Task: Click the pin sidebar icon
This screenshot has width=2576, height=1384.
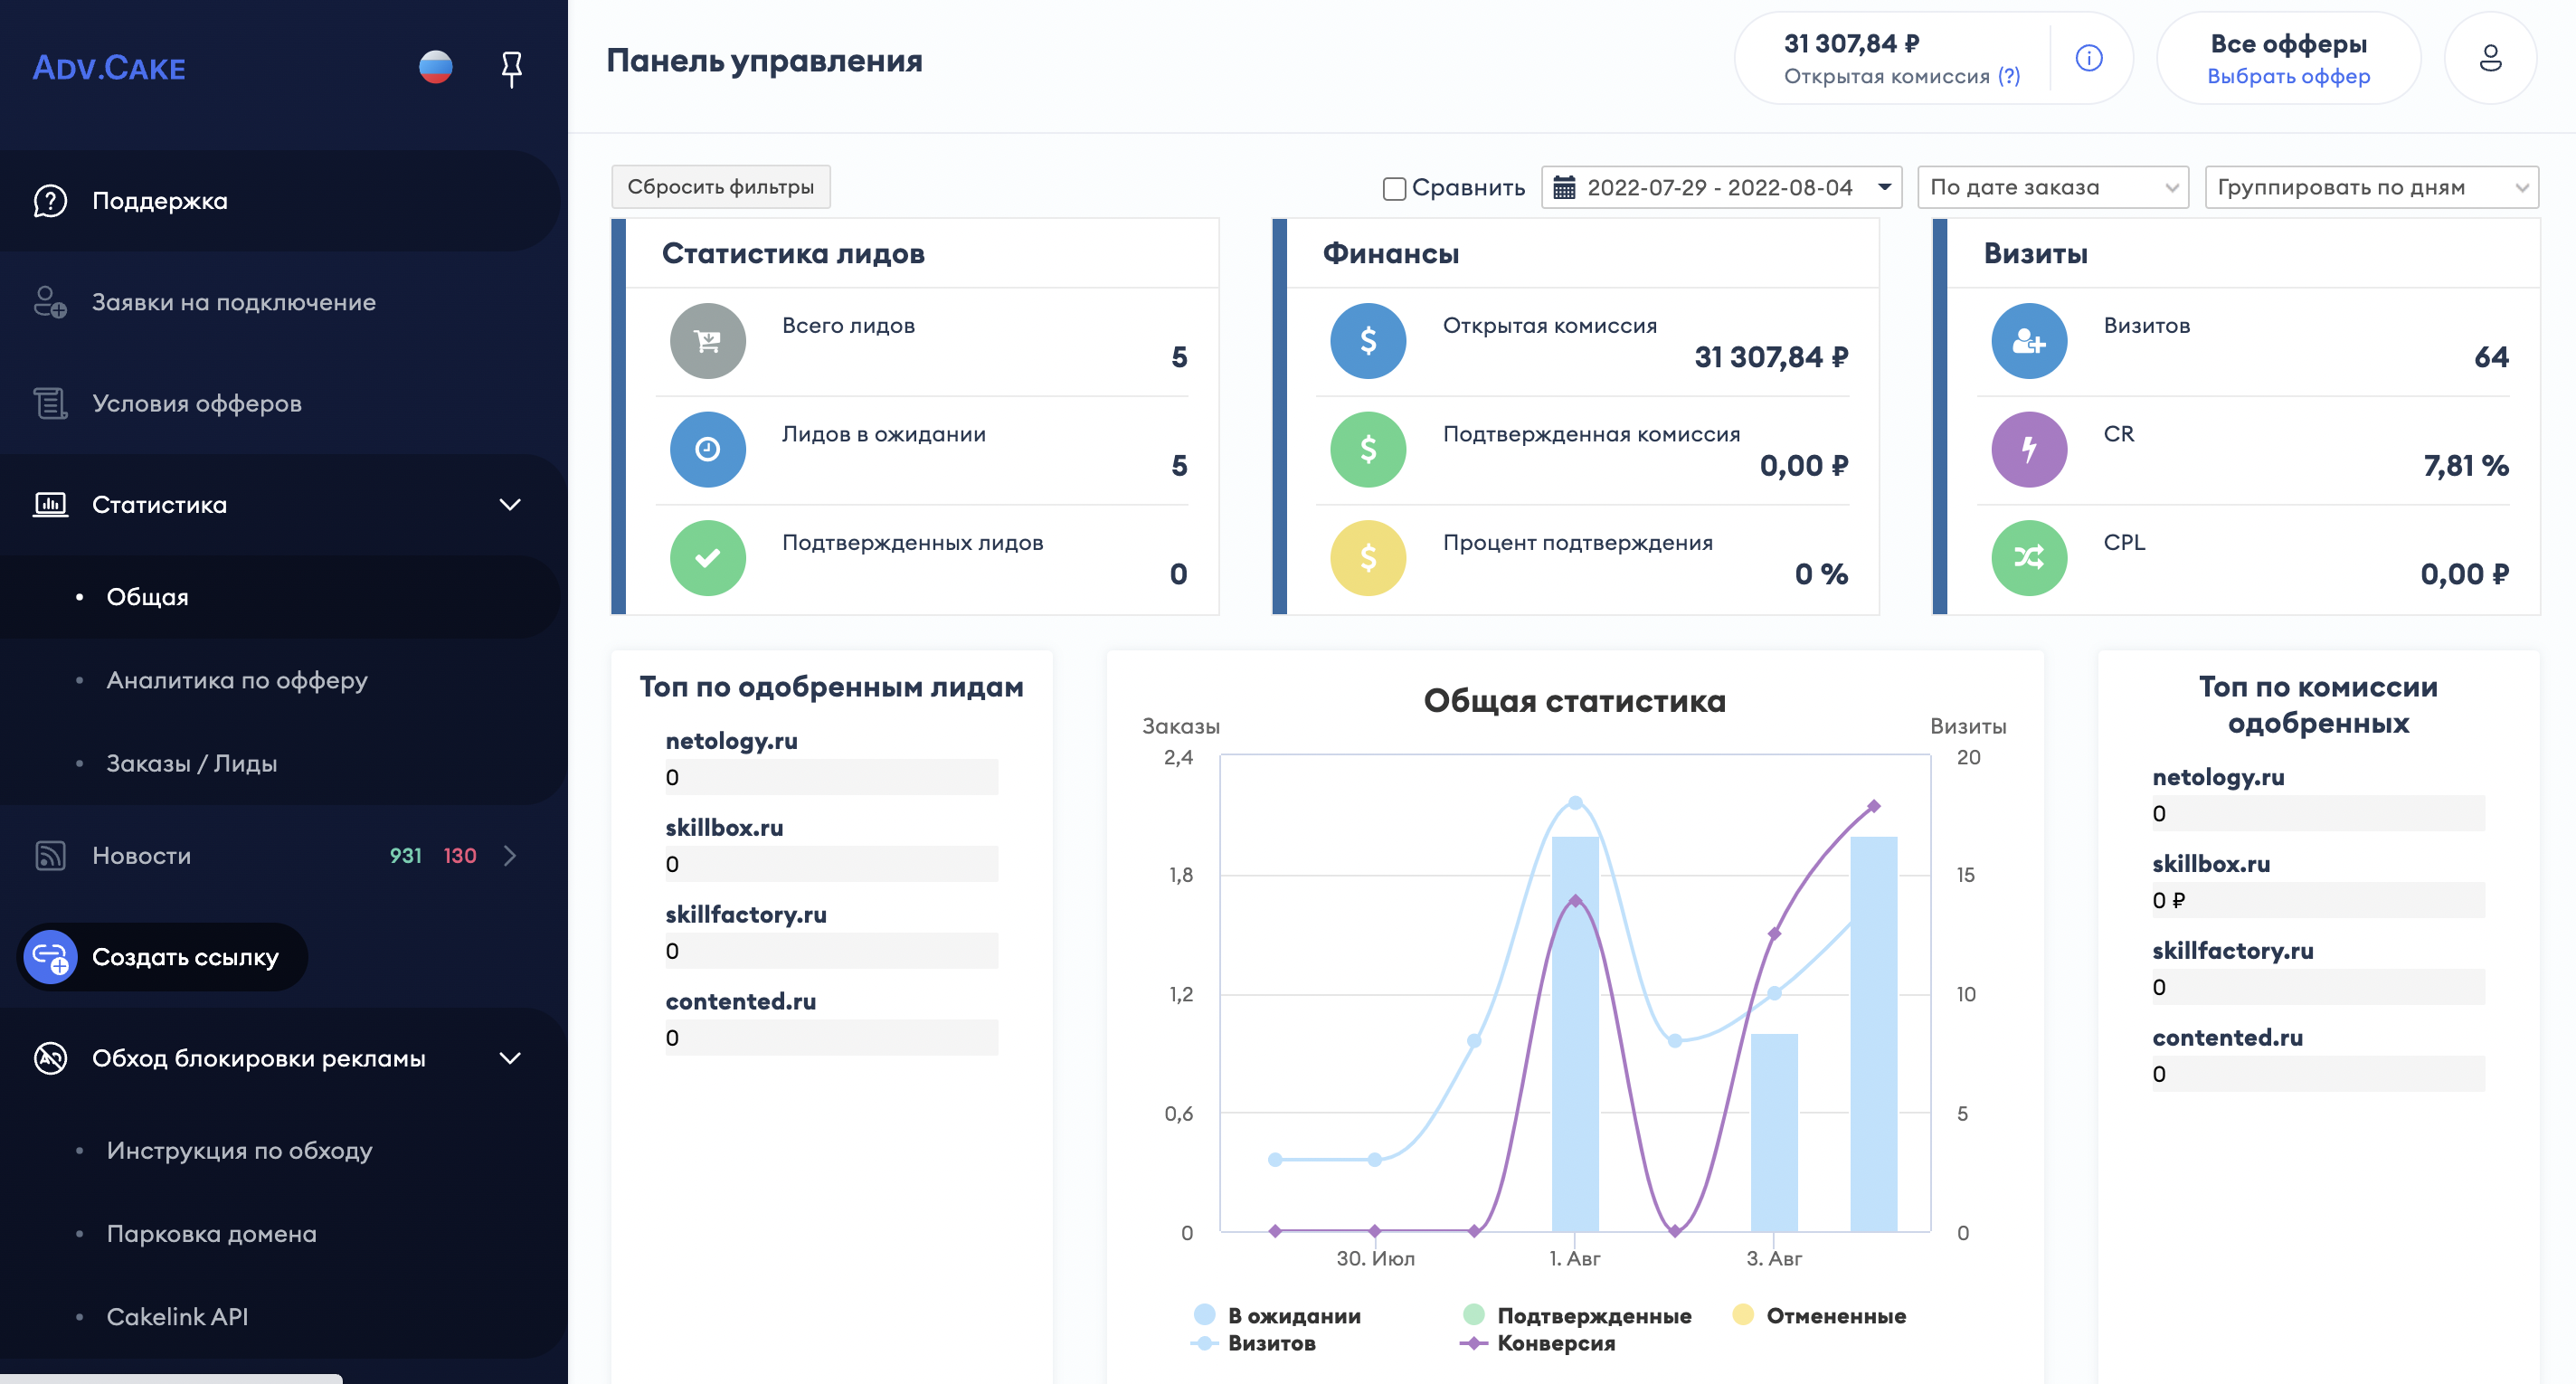Action: (511, 68)
